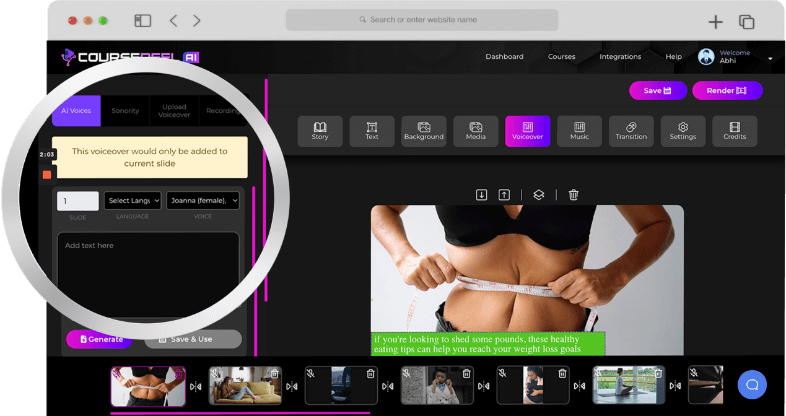Open the Settings tool
The height and width of the screenshot is (416, 786).
point(683,131)
